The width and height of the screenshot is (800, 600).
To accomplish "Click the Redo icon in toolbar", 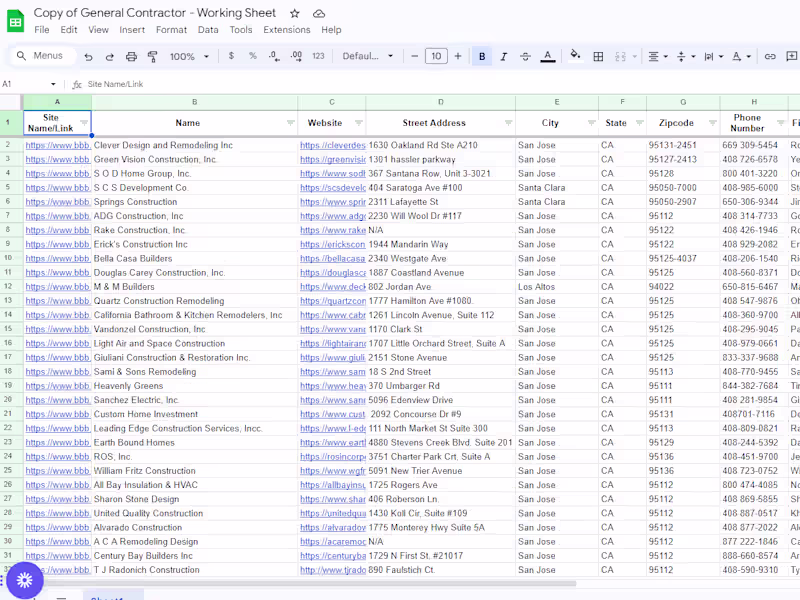I will (109, 57).
